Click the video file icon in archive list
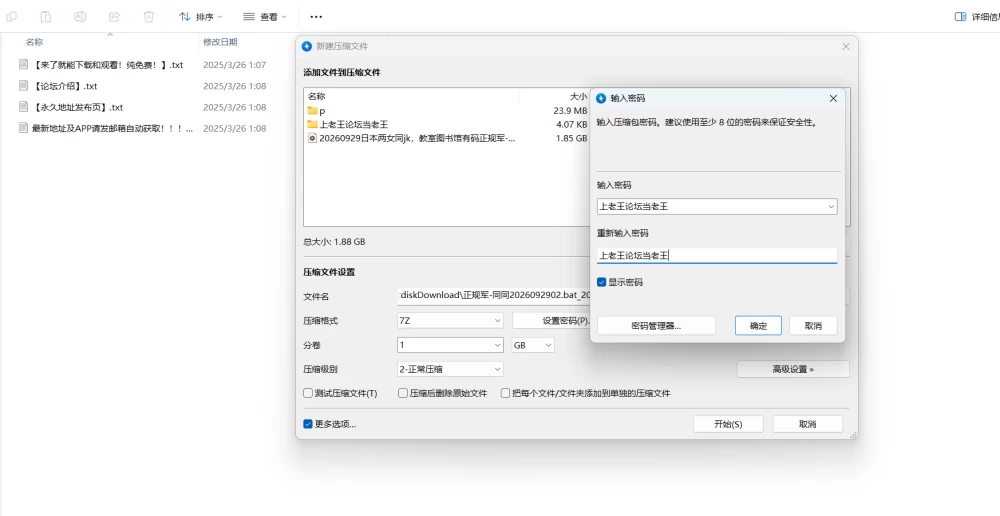Image resolution: width=1000 pixels, height=516 pixels. (x=312, y=138)
